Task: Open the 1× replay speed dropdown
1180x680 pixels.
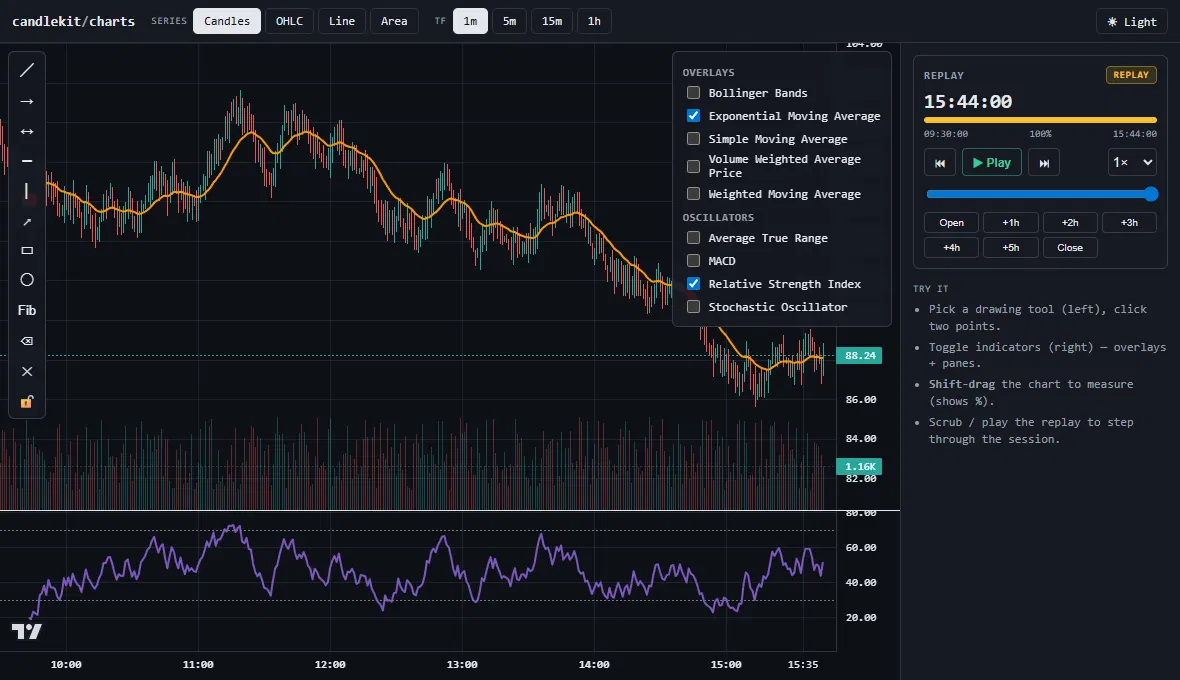Action: click(x=1132, y=162)
